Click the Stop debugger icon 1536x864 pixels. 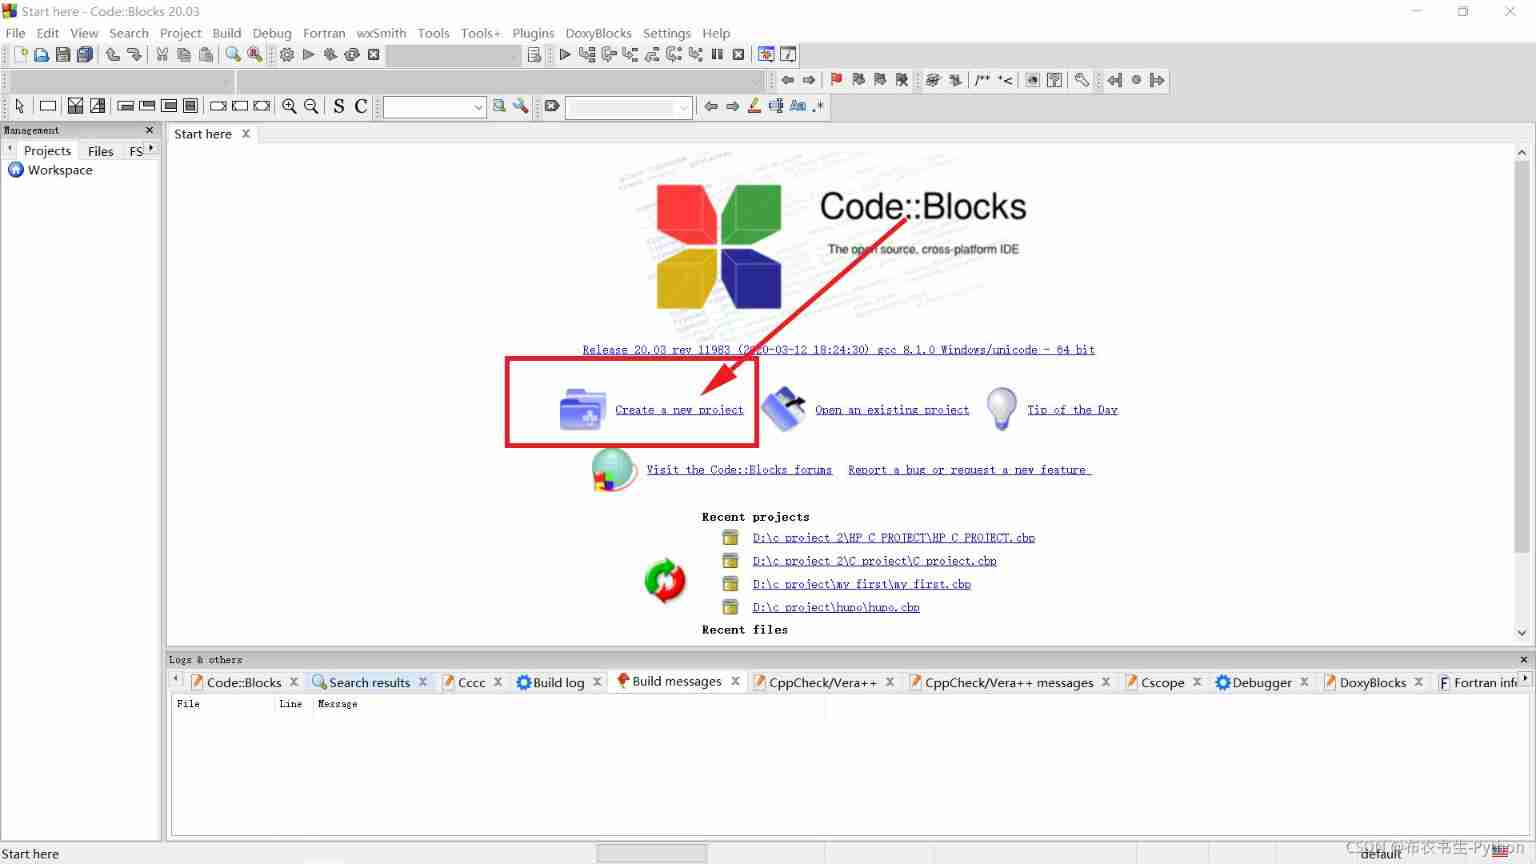[739, 55]
